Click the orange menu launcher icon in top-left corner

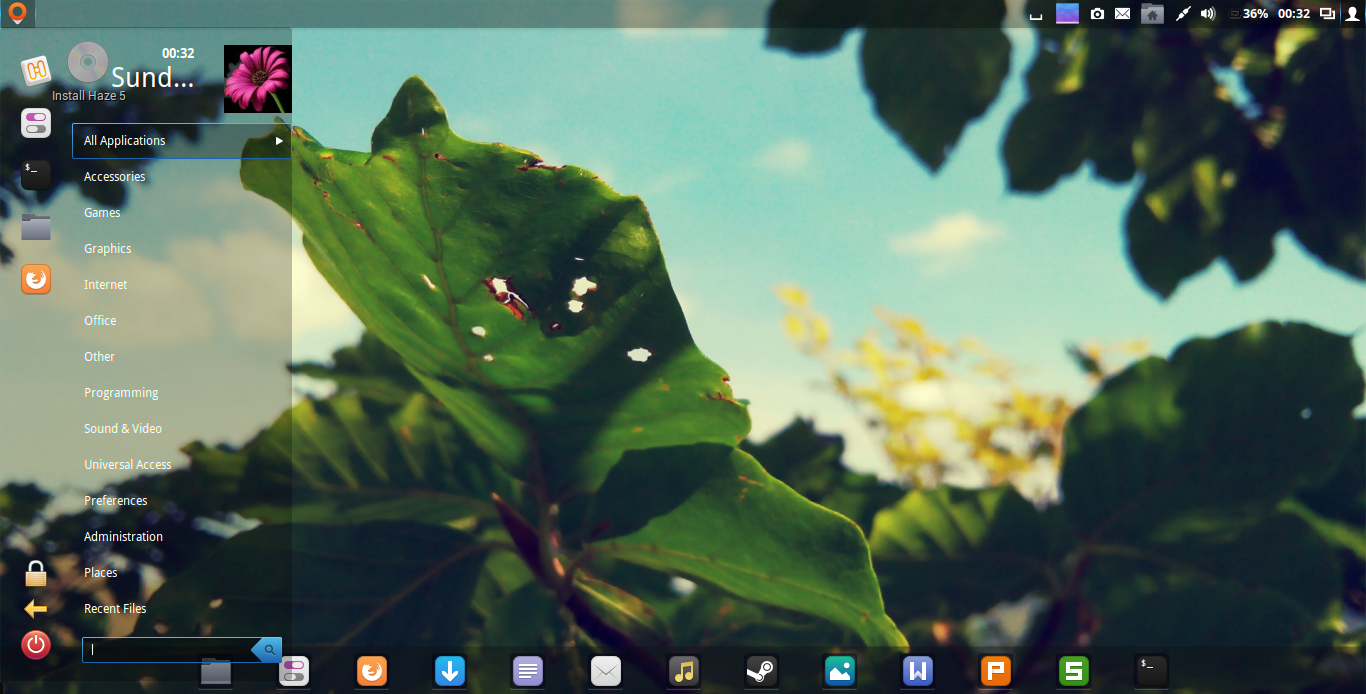[x=17, y=13]
